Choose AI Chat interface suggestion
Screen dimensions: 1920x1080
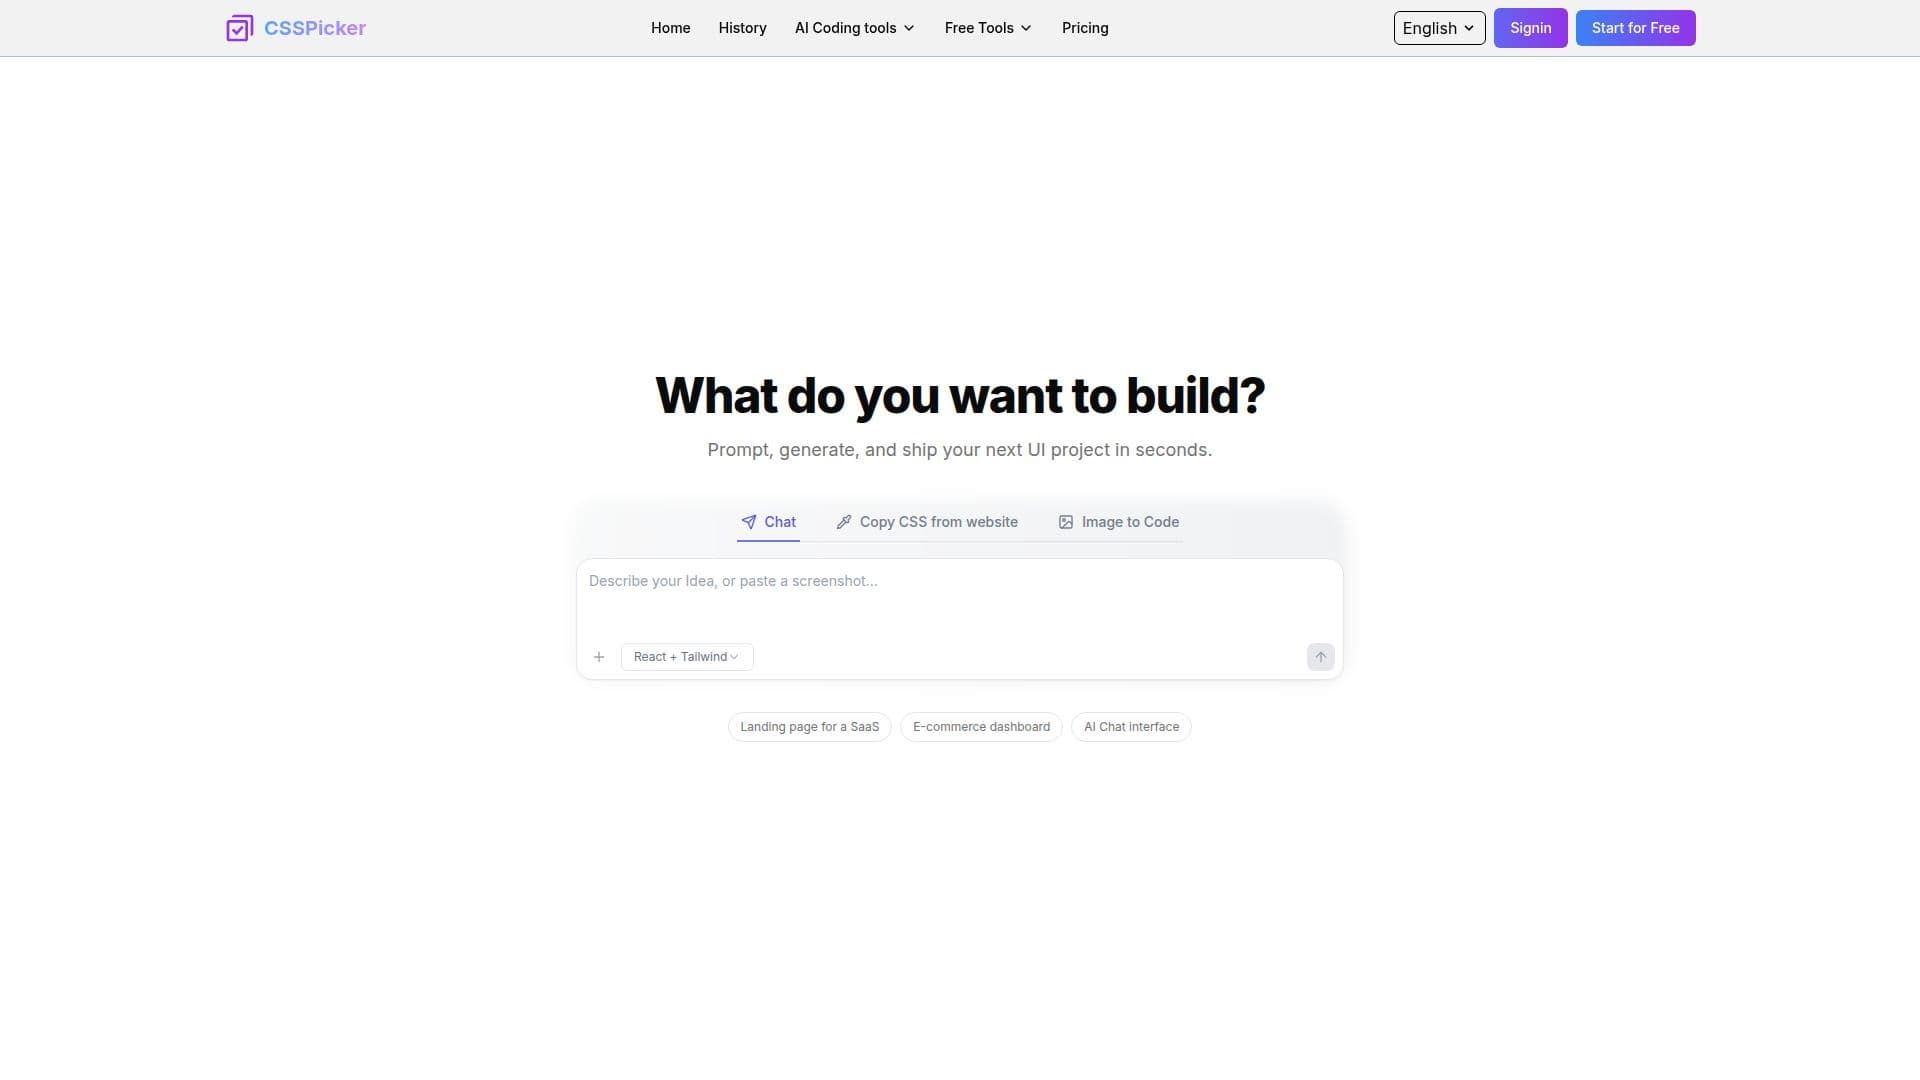click(x=1131, y=727)
